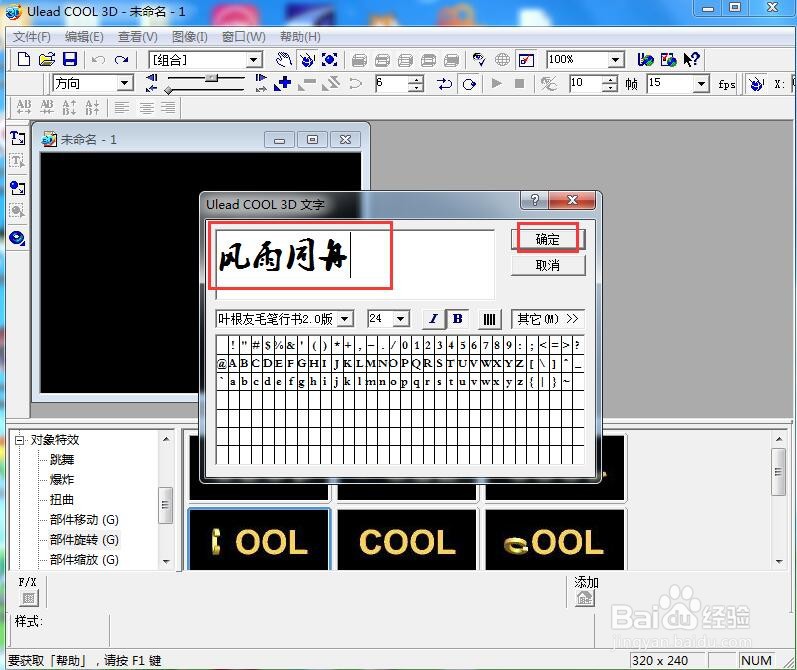Select 爆炸 in the effects tree
Image resolution: width=797 pixels, height=670 pixels.
pyautogui.click(x=62, y=479)
